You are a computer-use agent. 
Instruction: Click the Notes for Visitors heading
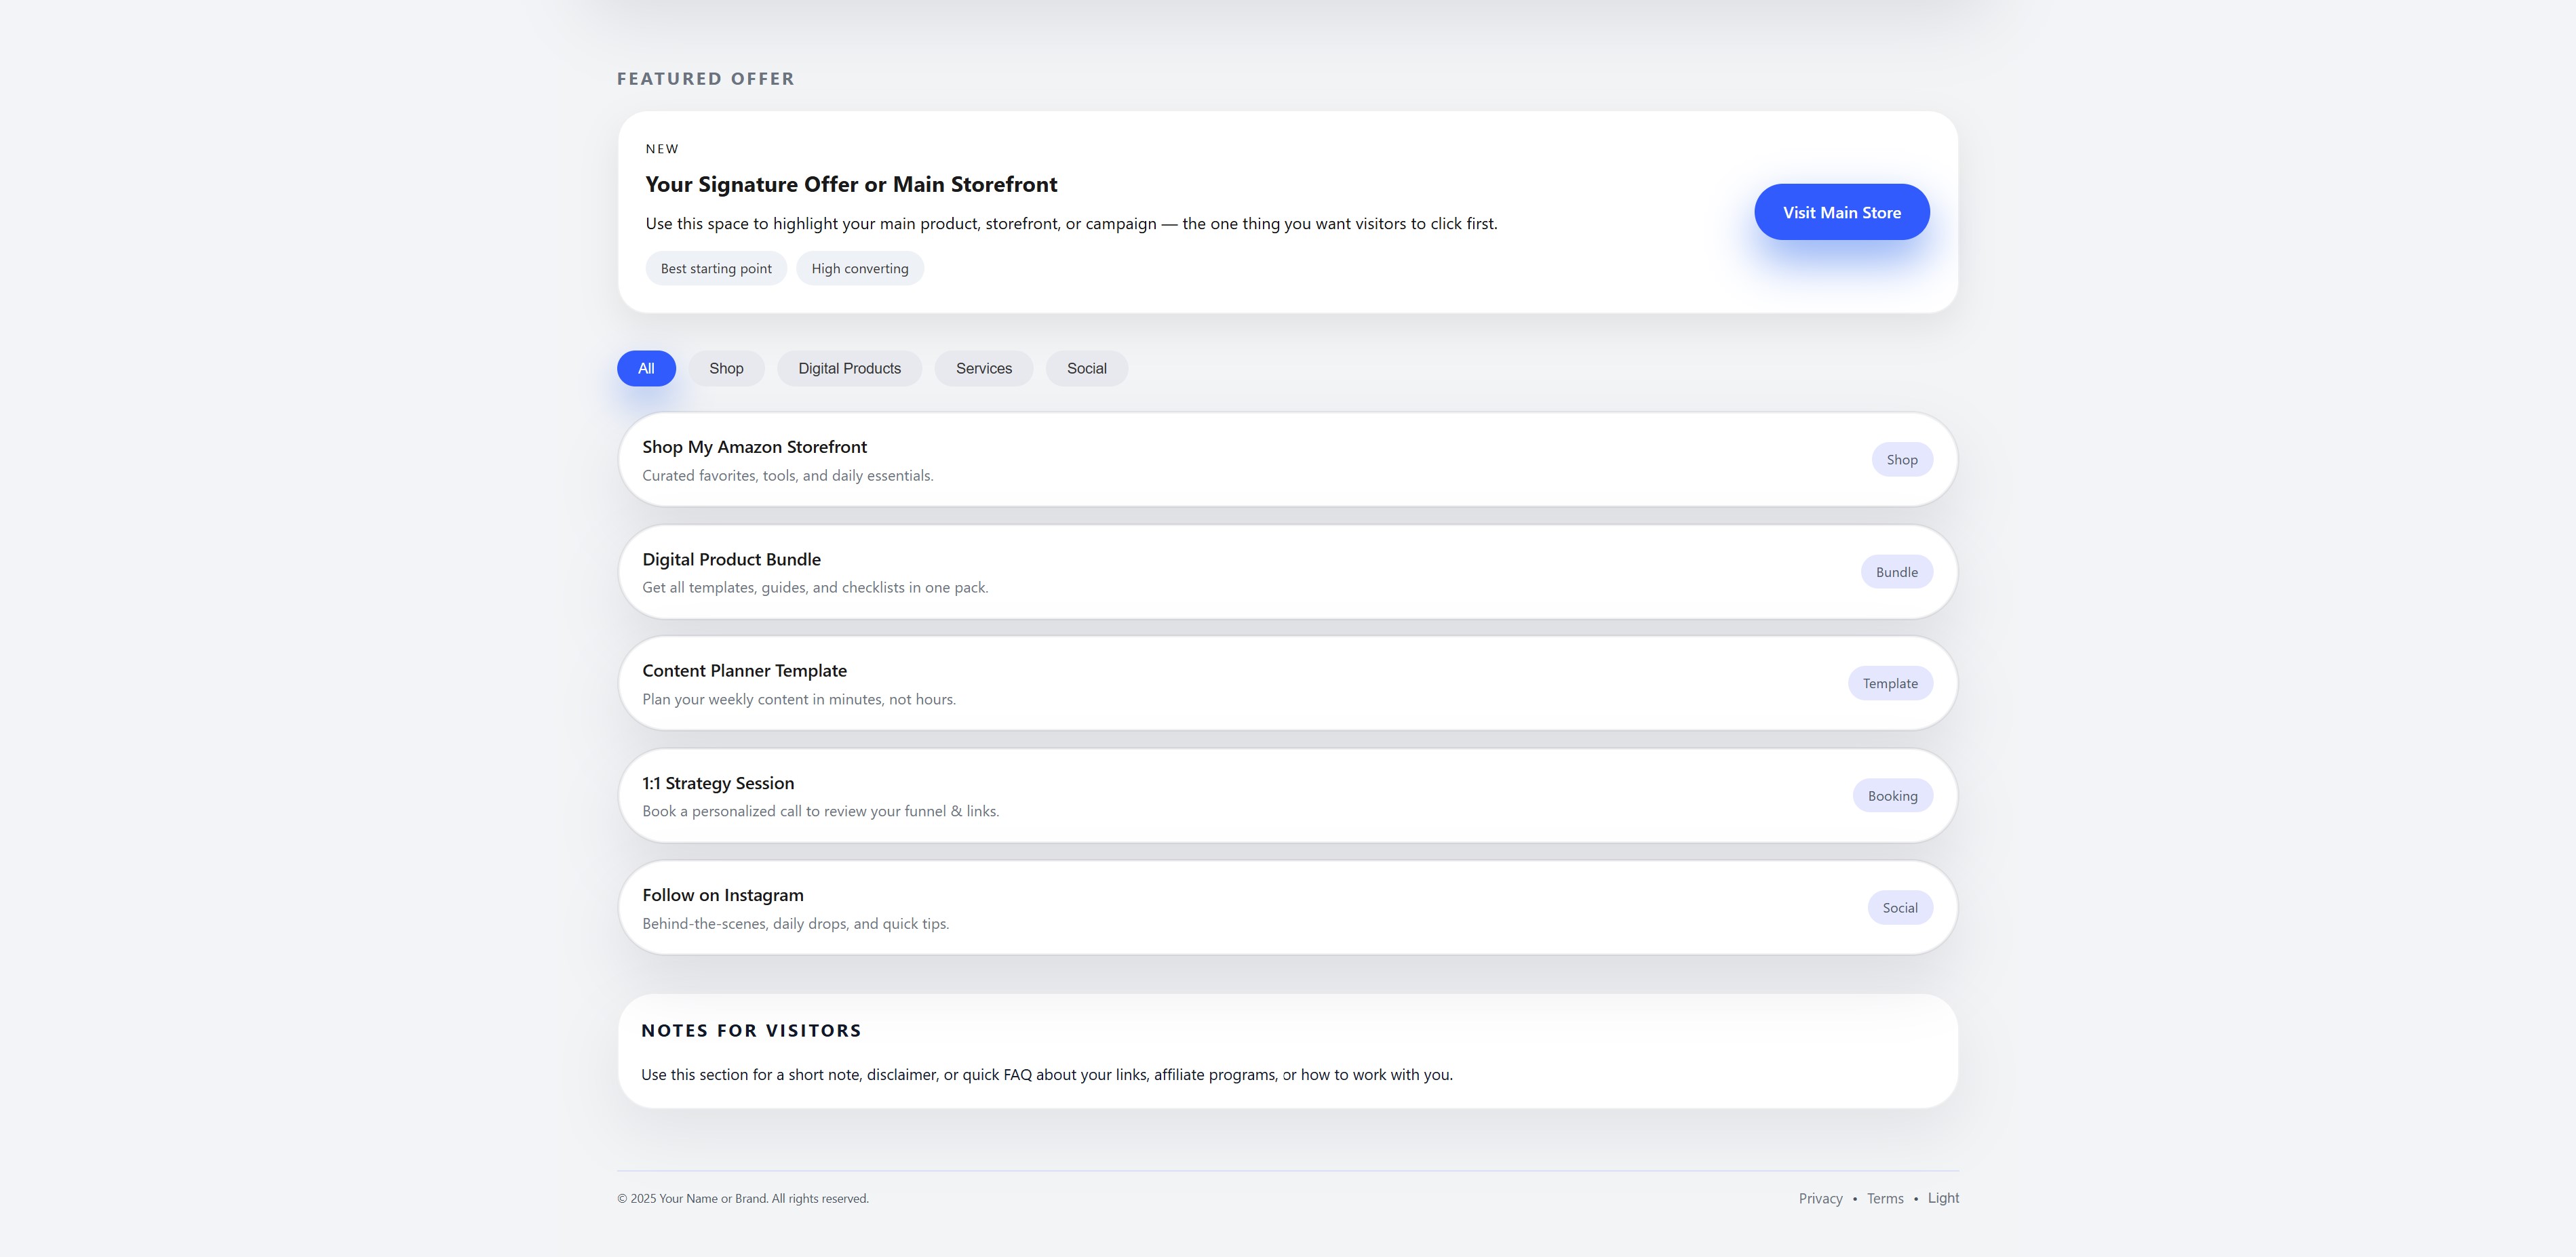point(751,1030)
